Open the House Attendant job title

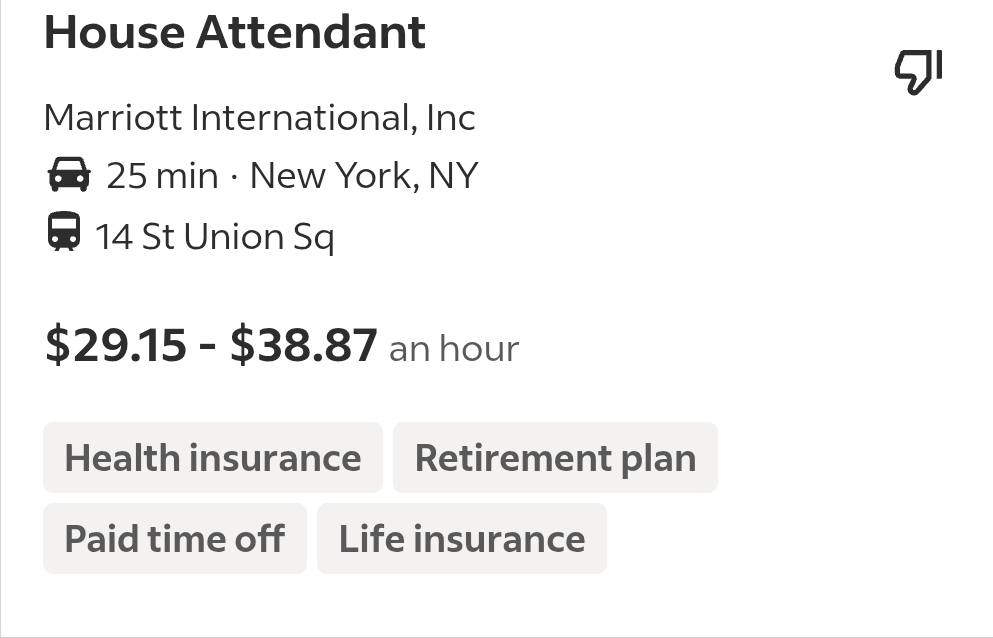click(x=235, y=32)
